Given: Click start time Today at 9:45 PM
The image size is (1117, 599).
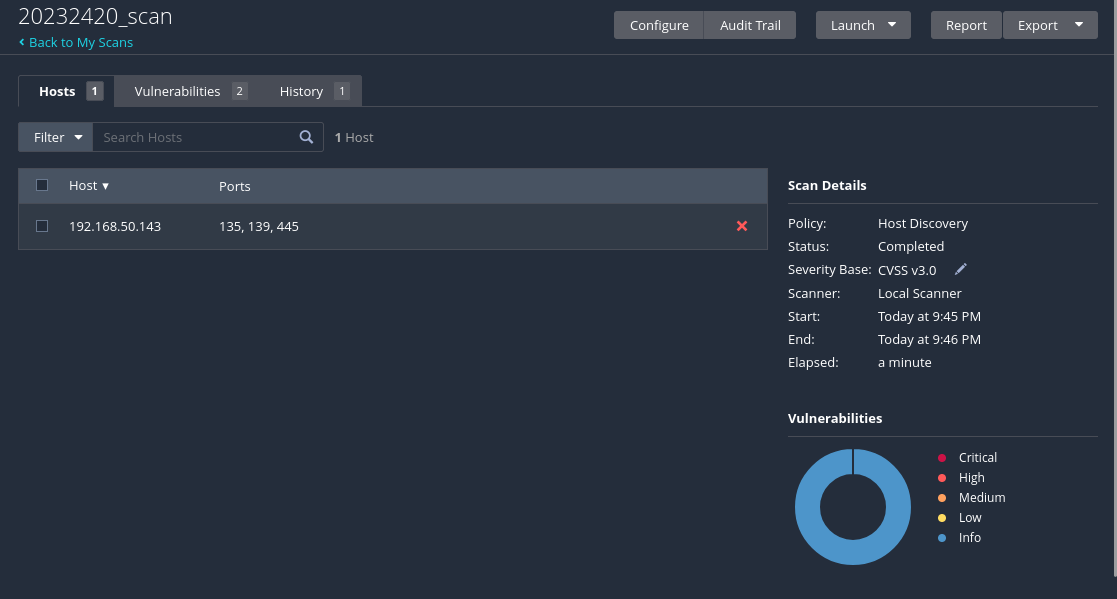Looking at the screenshot, I should point(929,316).
